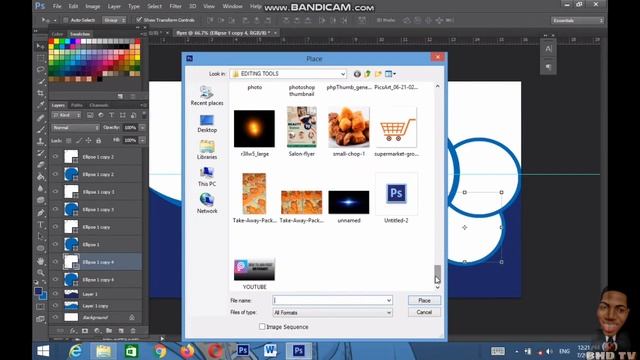Open Libraries in Place dialog sidebar
This screenshot has height=360, width=640.
pos(207,150)
